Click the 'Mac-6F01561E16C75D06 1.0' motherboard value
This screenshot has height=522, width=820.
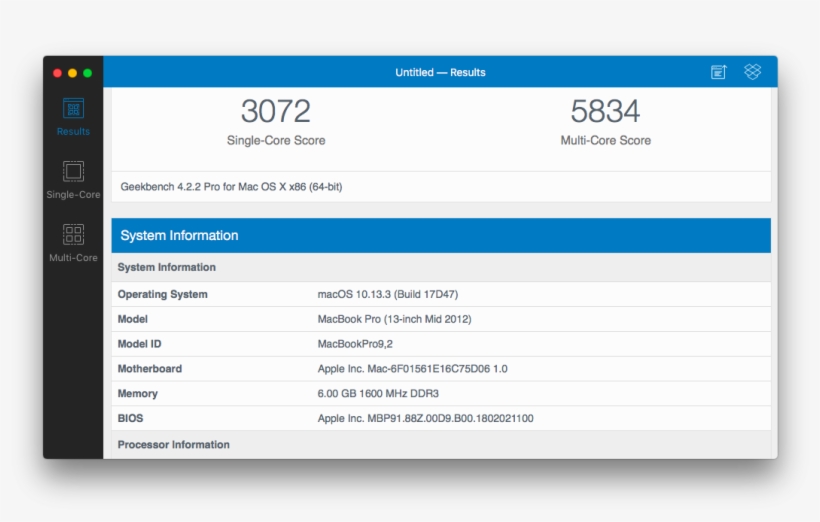[x=437, y=369]
